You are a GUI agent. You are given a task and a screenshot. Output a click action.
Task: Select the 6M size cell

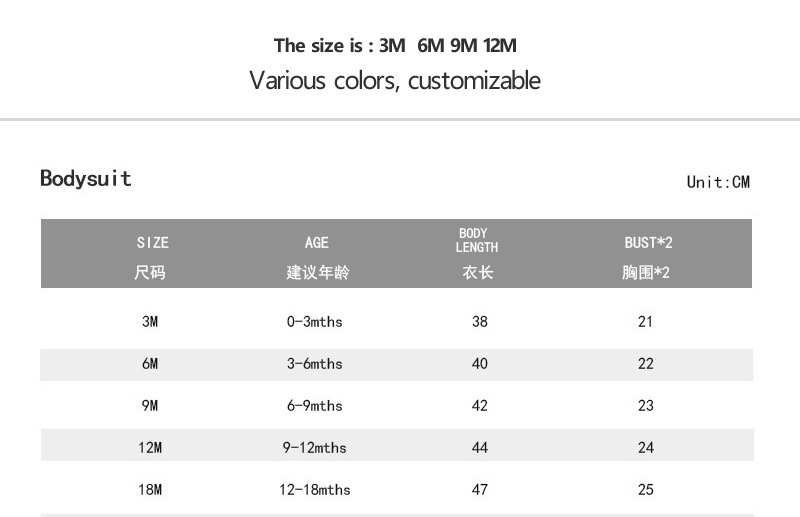[x=150, y=364]
